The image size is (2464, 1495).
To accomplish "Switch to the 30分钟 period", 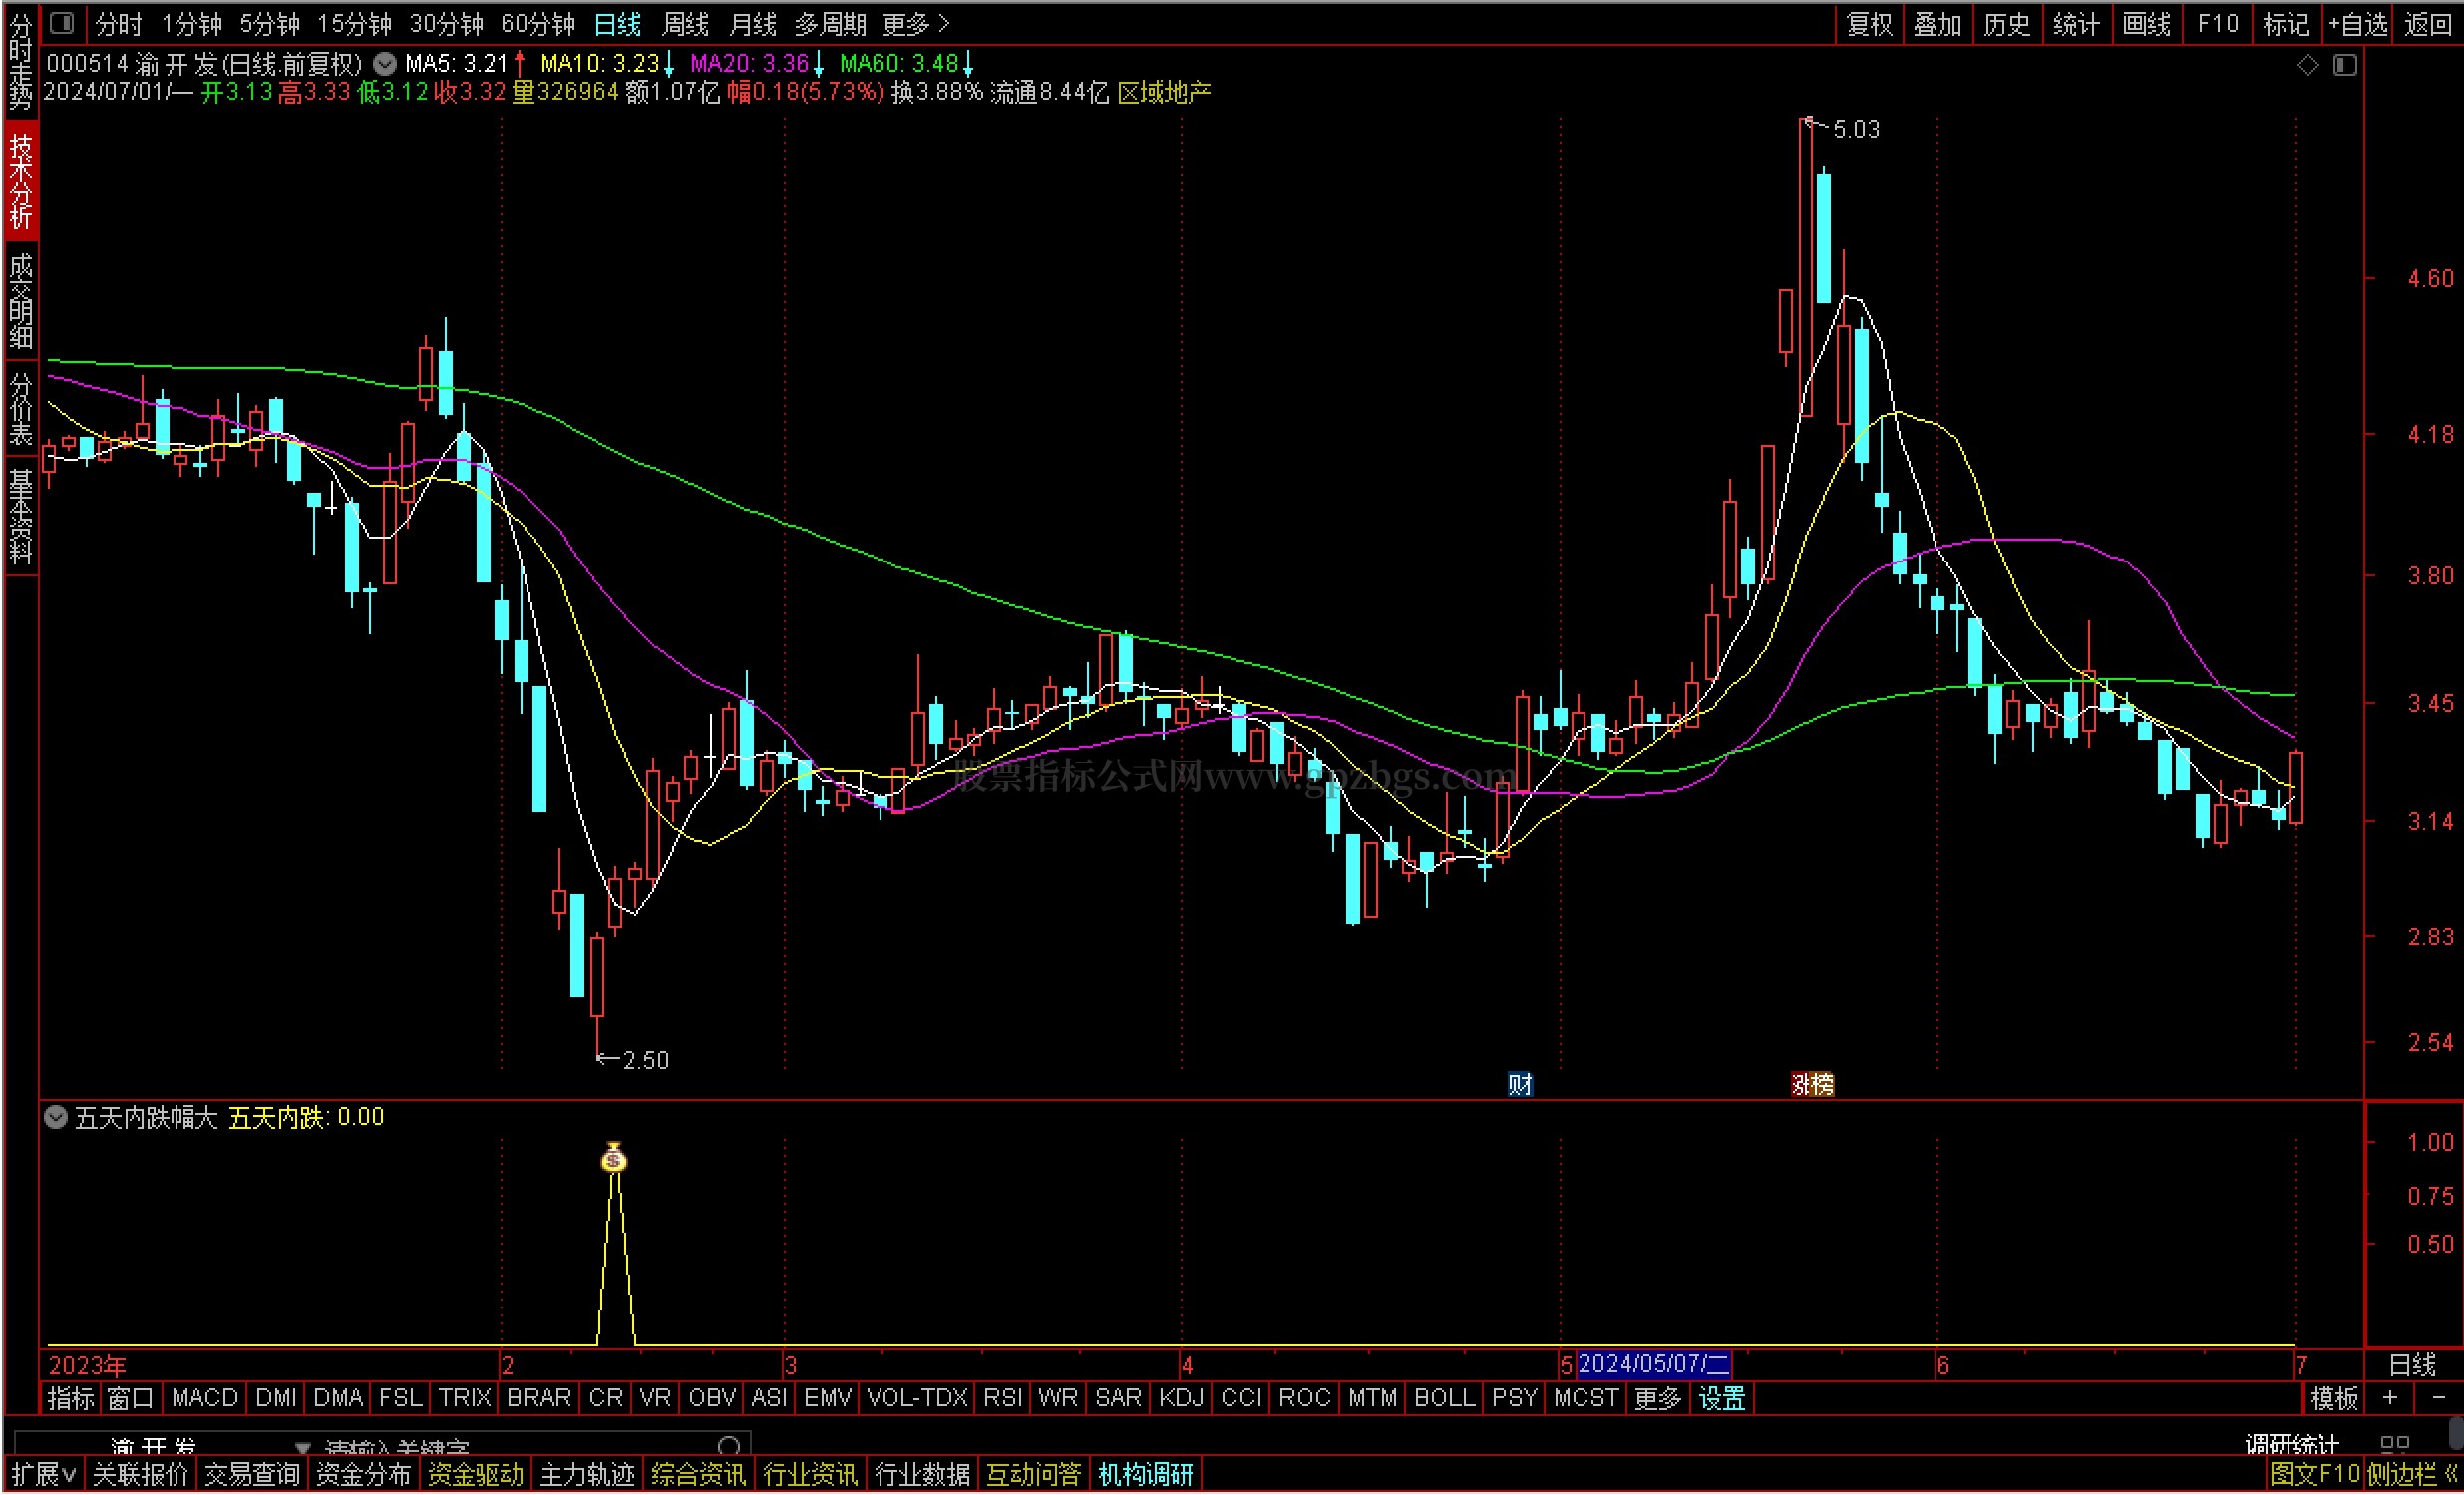I will [446, 23].
